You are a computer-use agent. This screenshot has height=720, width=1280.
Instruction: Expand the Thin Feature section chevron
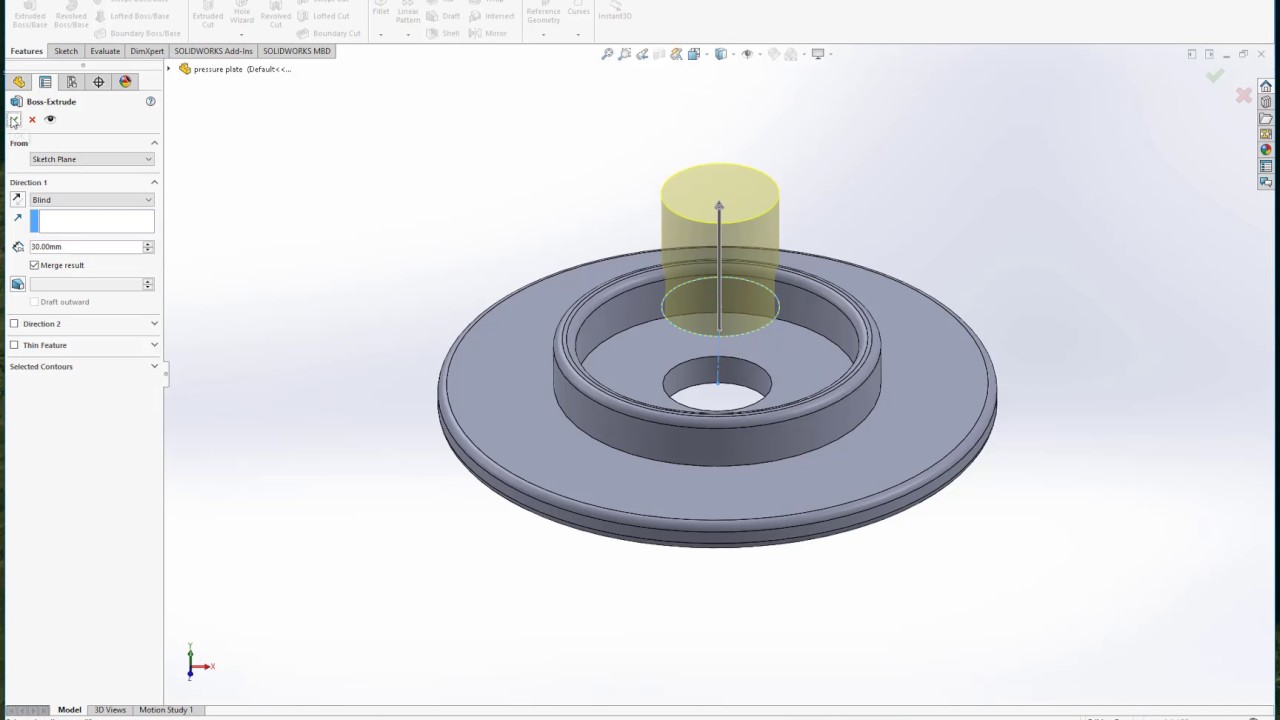point(154,345)
